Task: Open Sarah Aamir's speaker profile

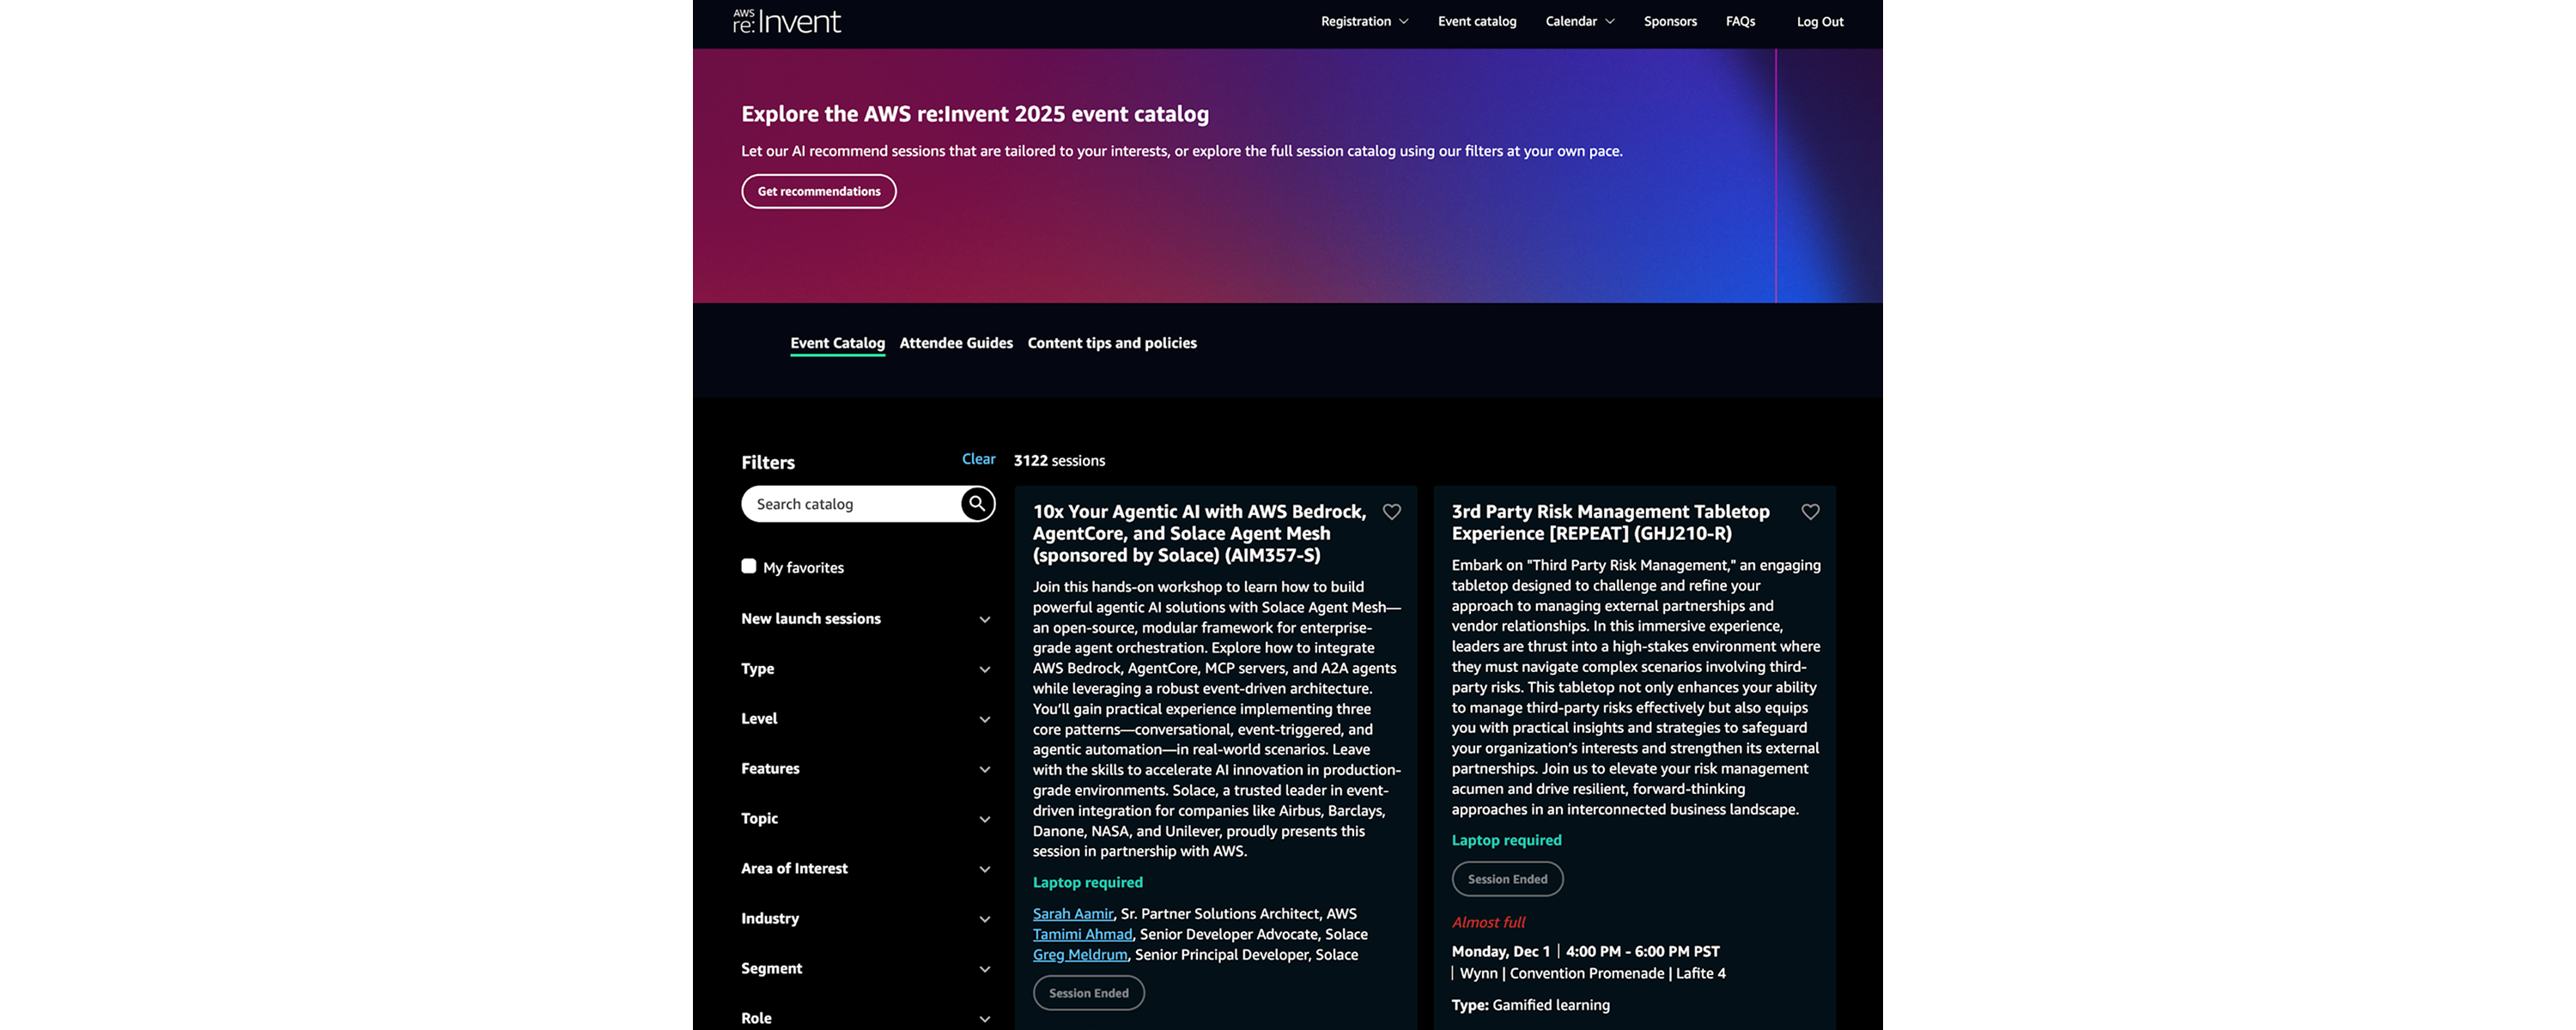Action: (1073, 914)
